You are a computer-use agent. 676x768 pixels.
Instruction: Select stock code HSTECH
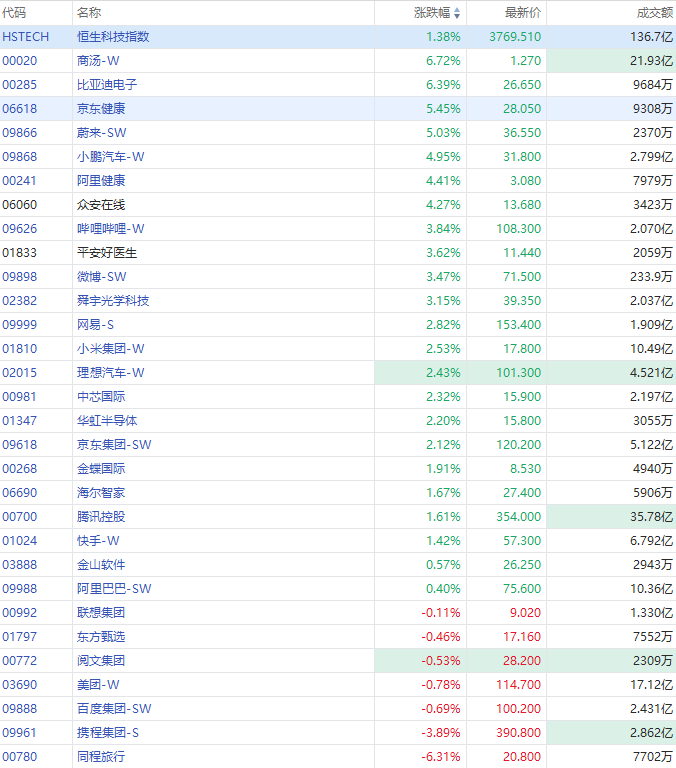pyautogui.click(x=25, y=37)
